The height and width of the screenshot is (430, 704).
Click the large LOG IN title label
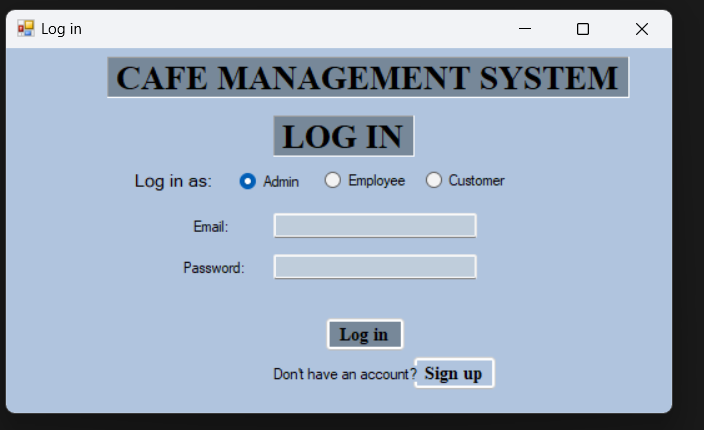pyautogui.click(x=343, y=137)
